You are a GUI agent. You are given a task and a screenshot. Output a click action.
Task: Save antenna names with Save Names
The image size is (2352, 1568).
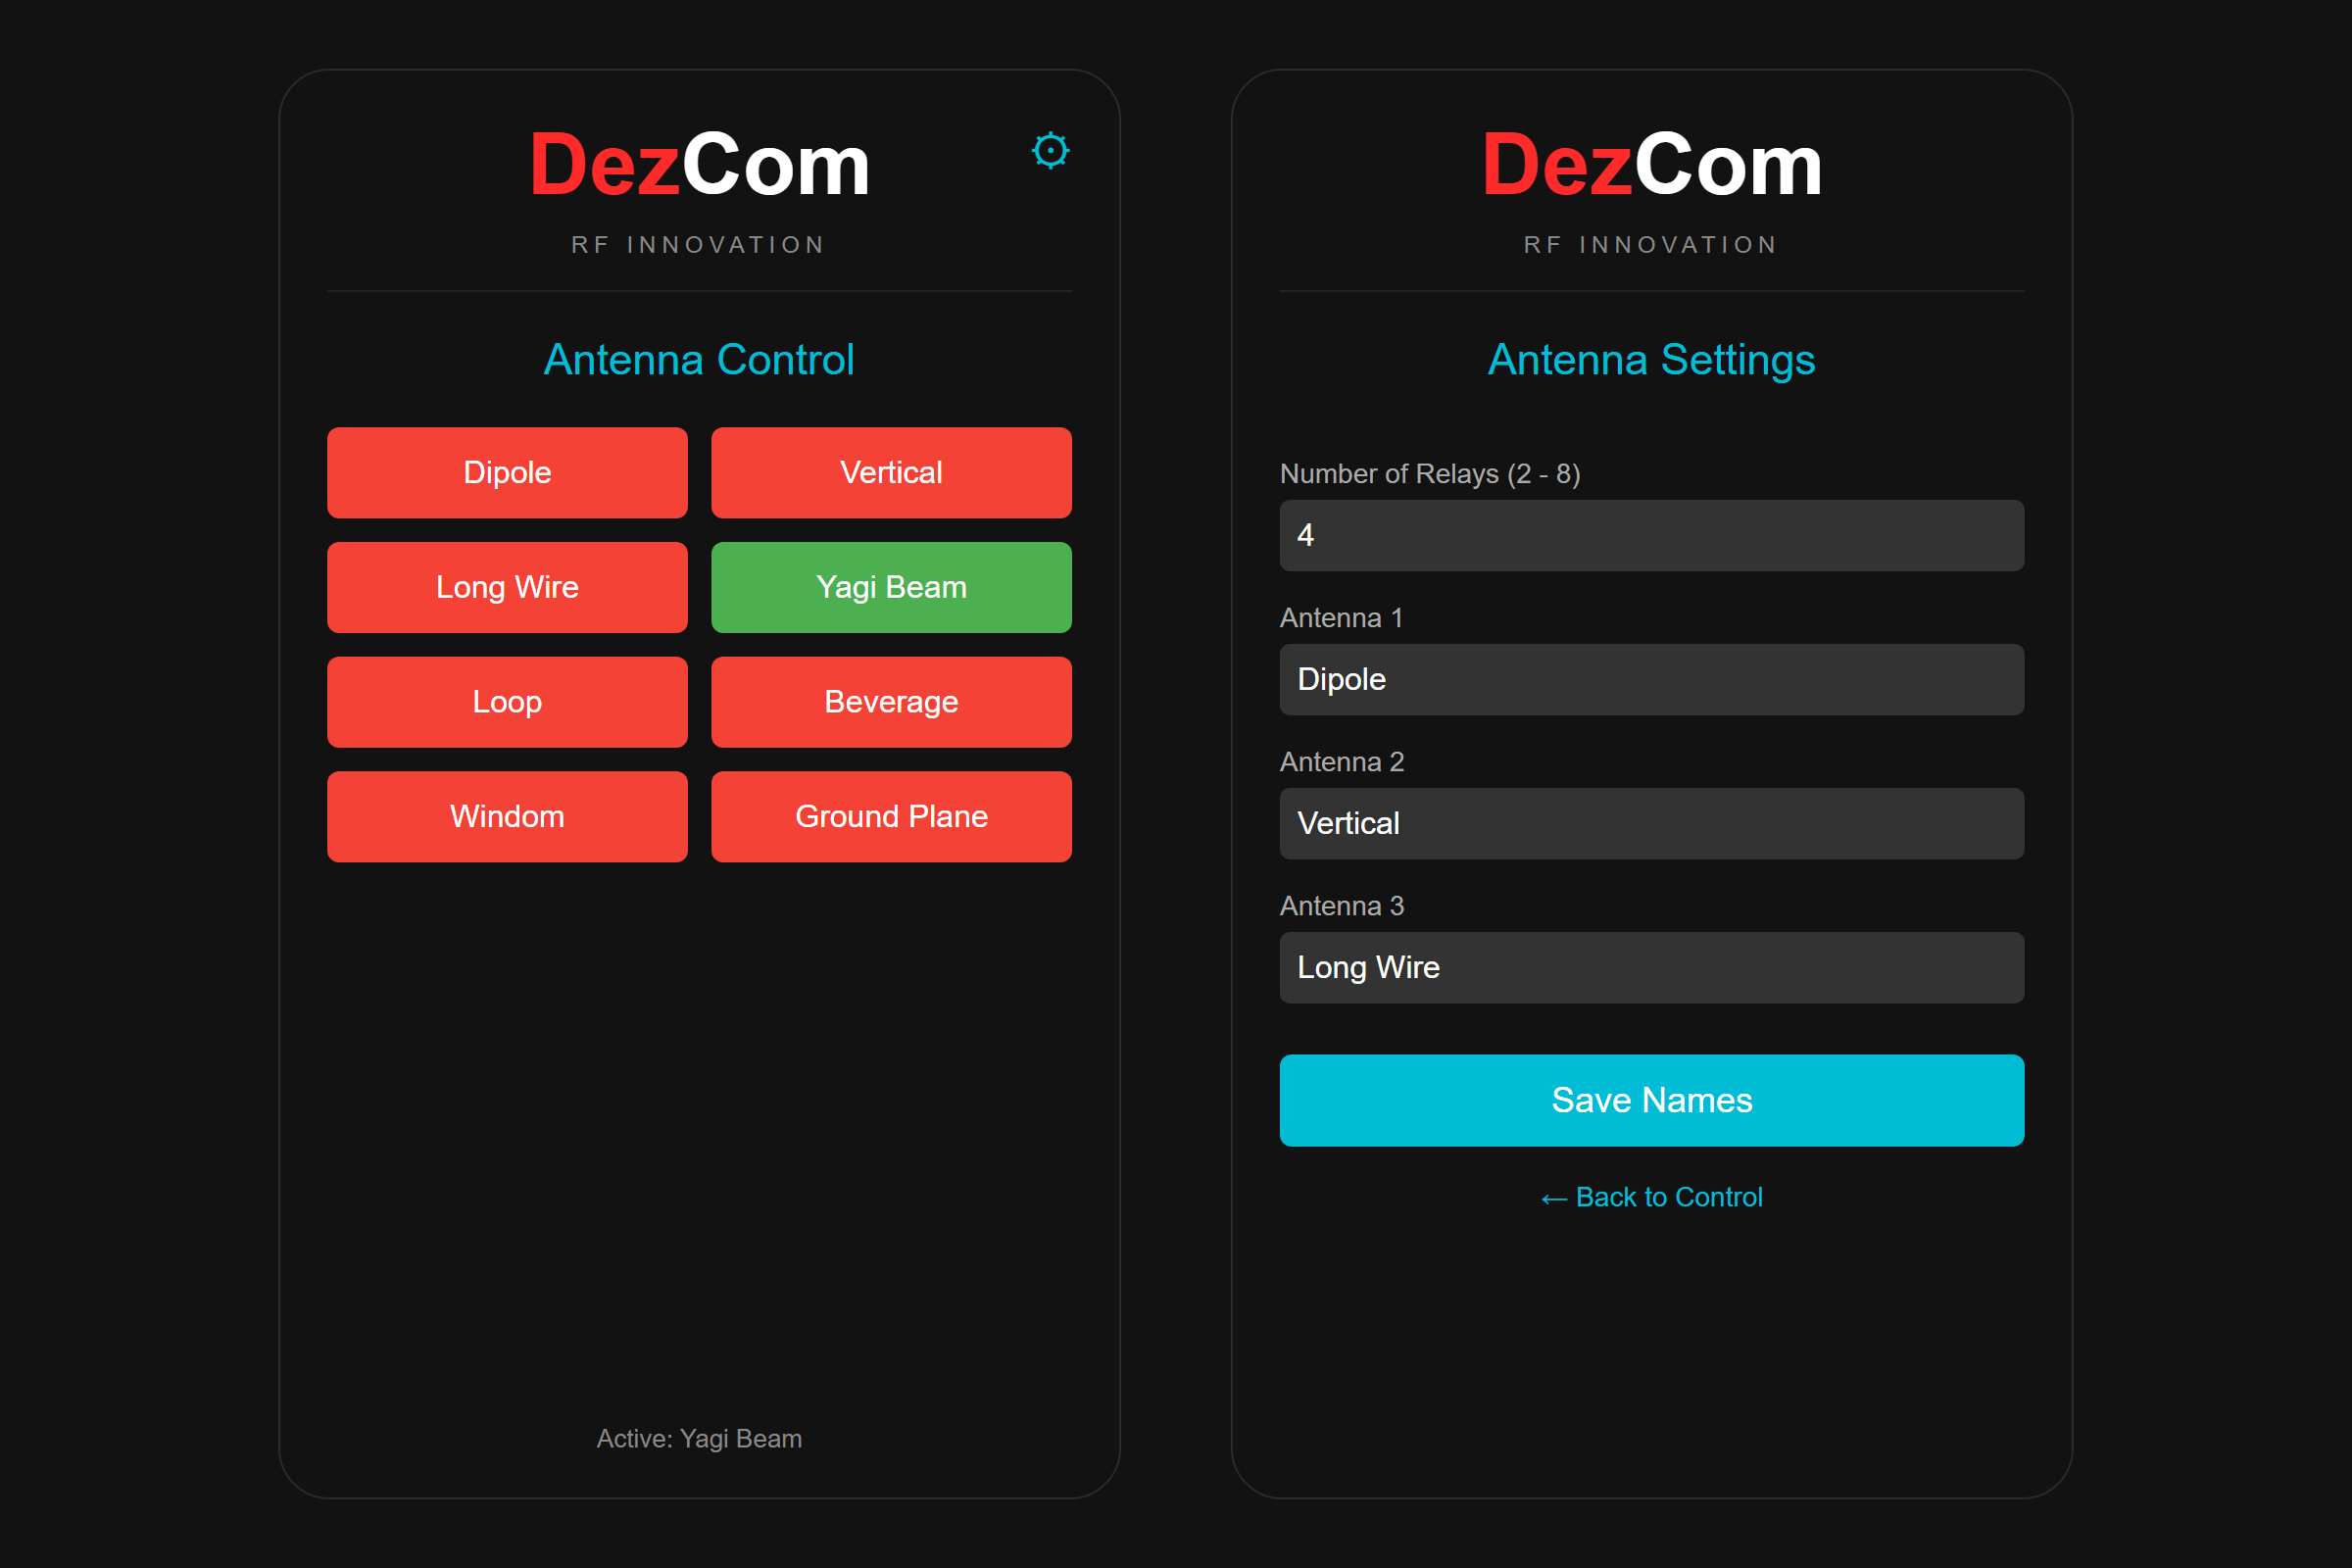click(1652, 1101)
